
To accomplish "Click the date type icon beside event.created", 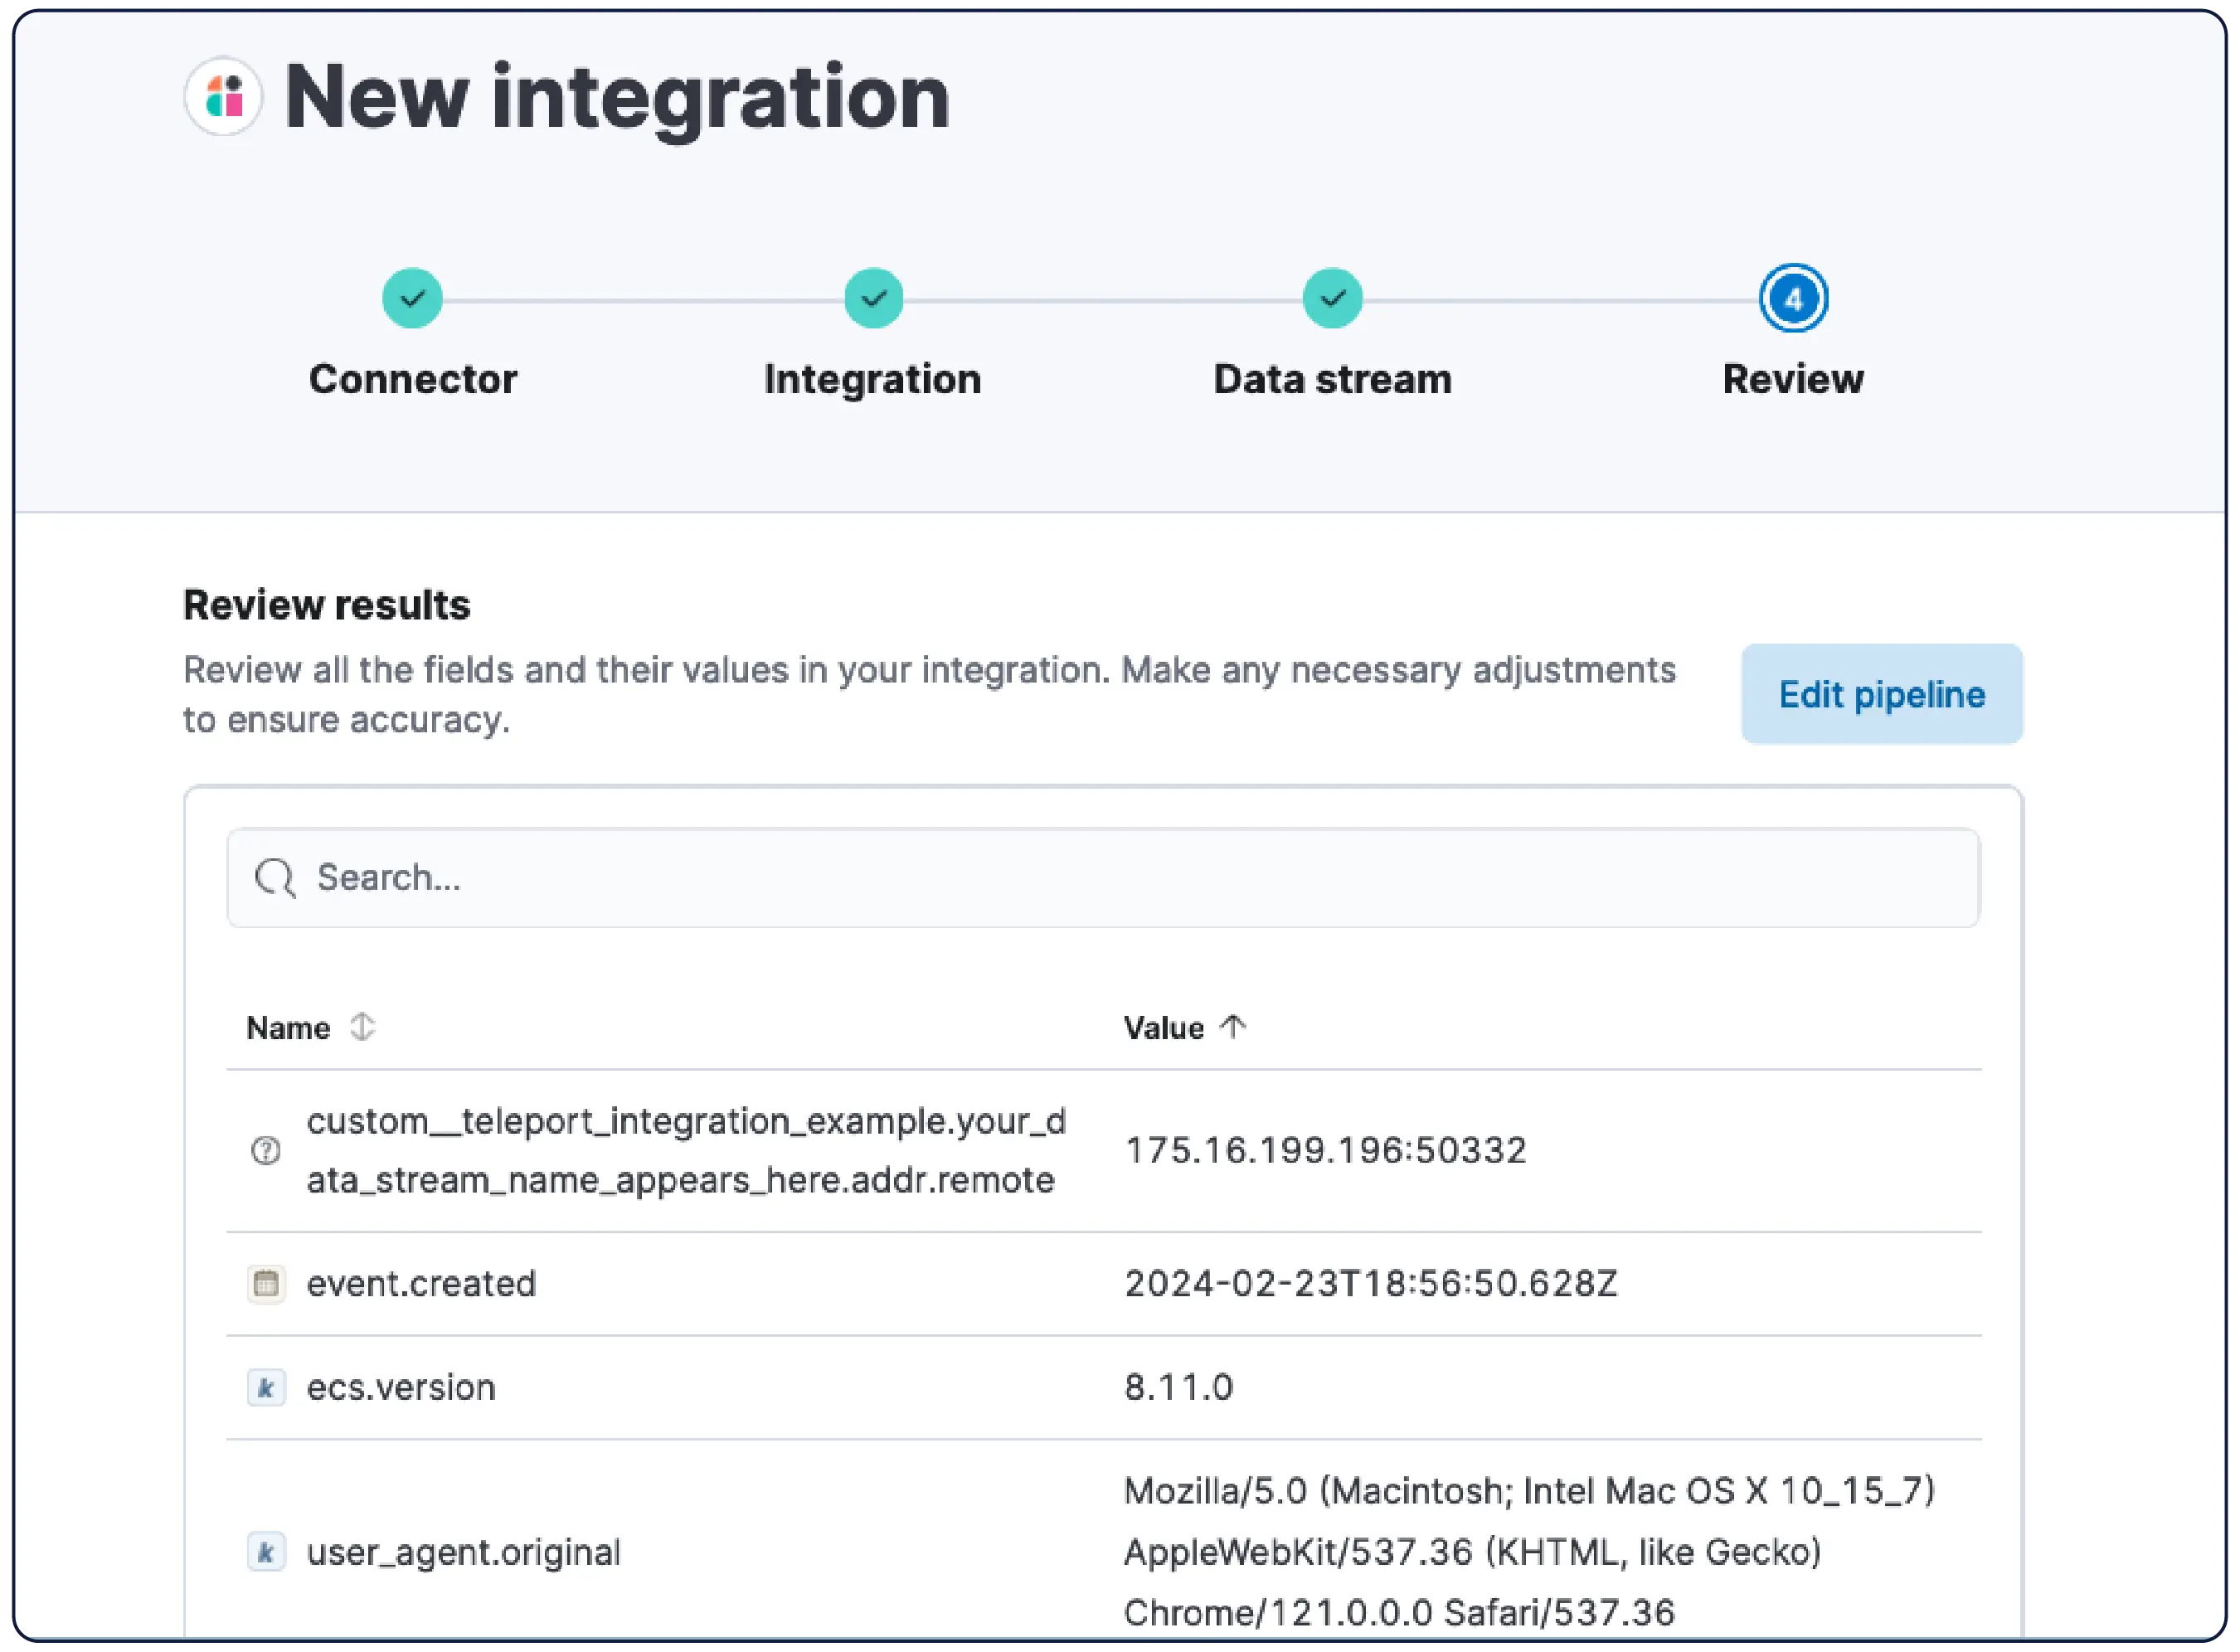I will (266, 1285).
